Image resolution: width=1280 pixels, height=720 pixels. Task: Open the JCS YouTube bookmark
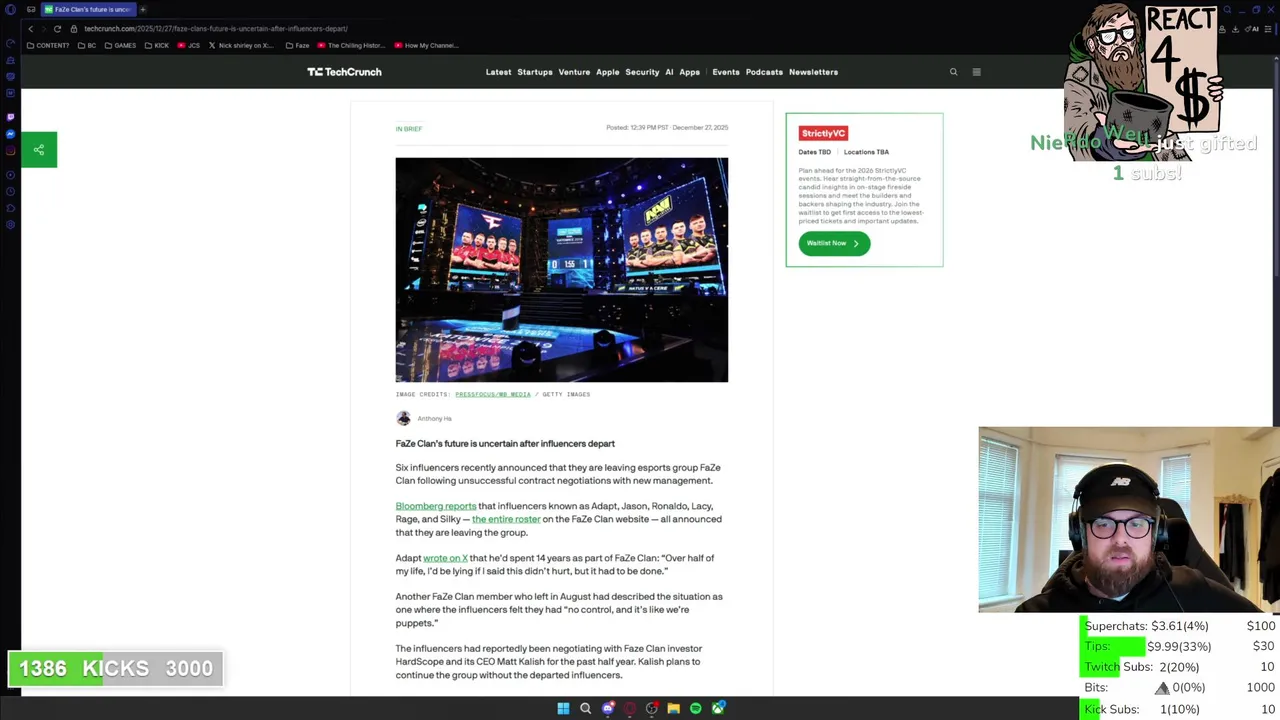click(189, 45)
